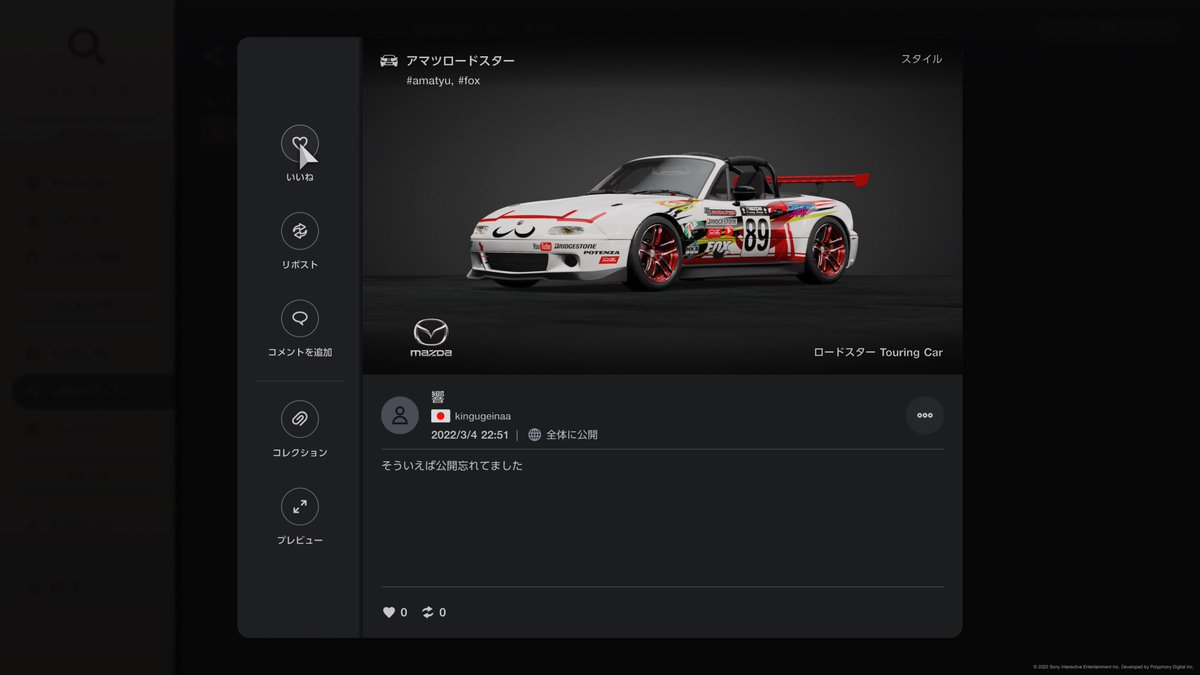
Task: Click the 全体に公開 visibility text
Action: click(x=572, y=435)
